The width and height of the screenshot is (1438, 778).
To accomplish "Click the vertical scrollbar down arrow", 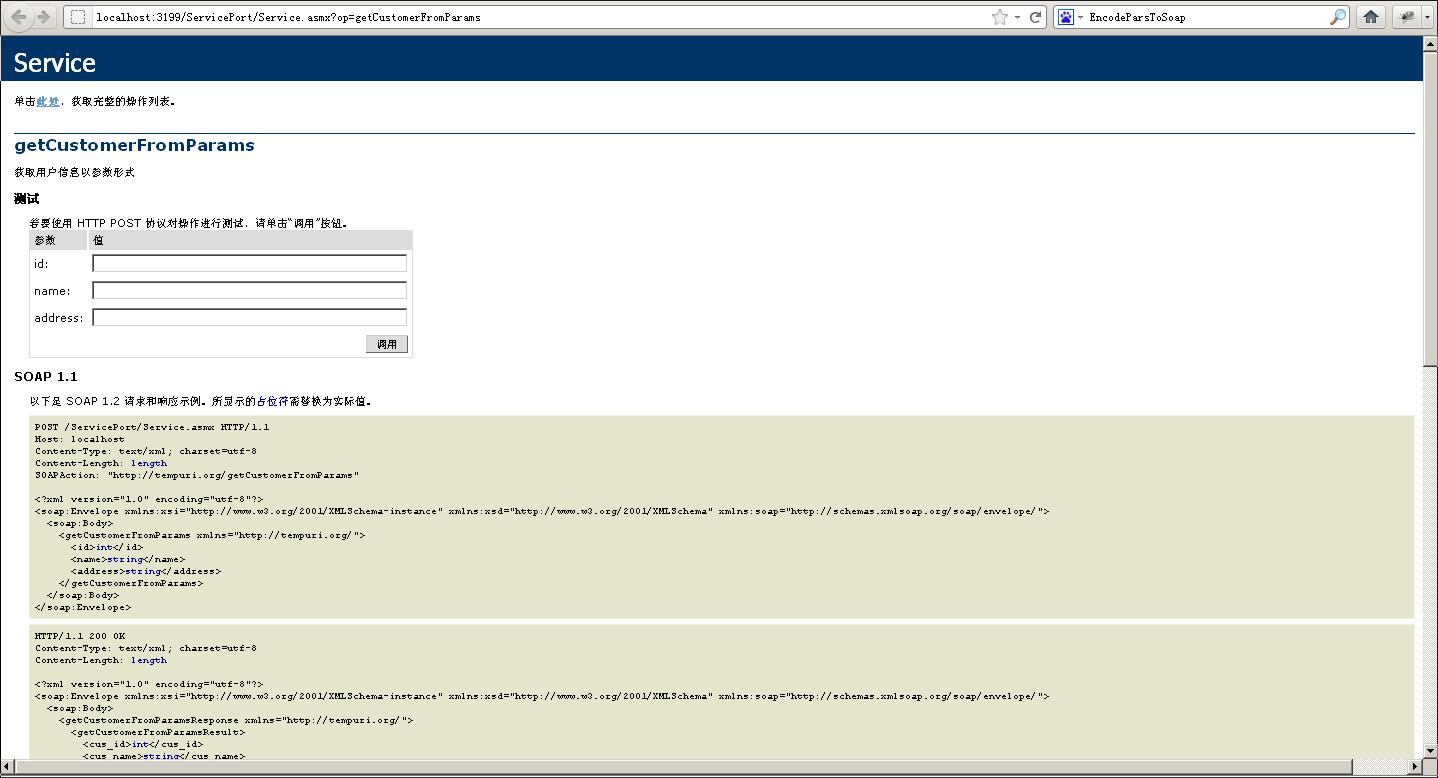I will point(1430,752).
